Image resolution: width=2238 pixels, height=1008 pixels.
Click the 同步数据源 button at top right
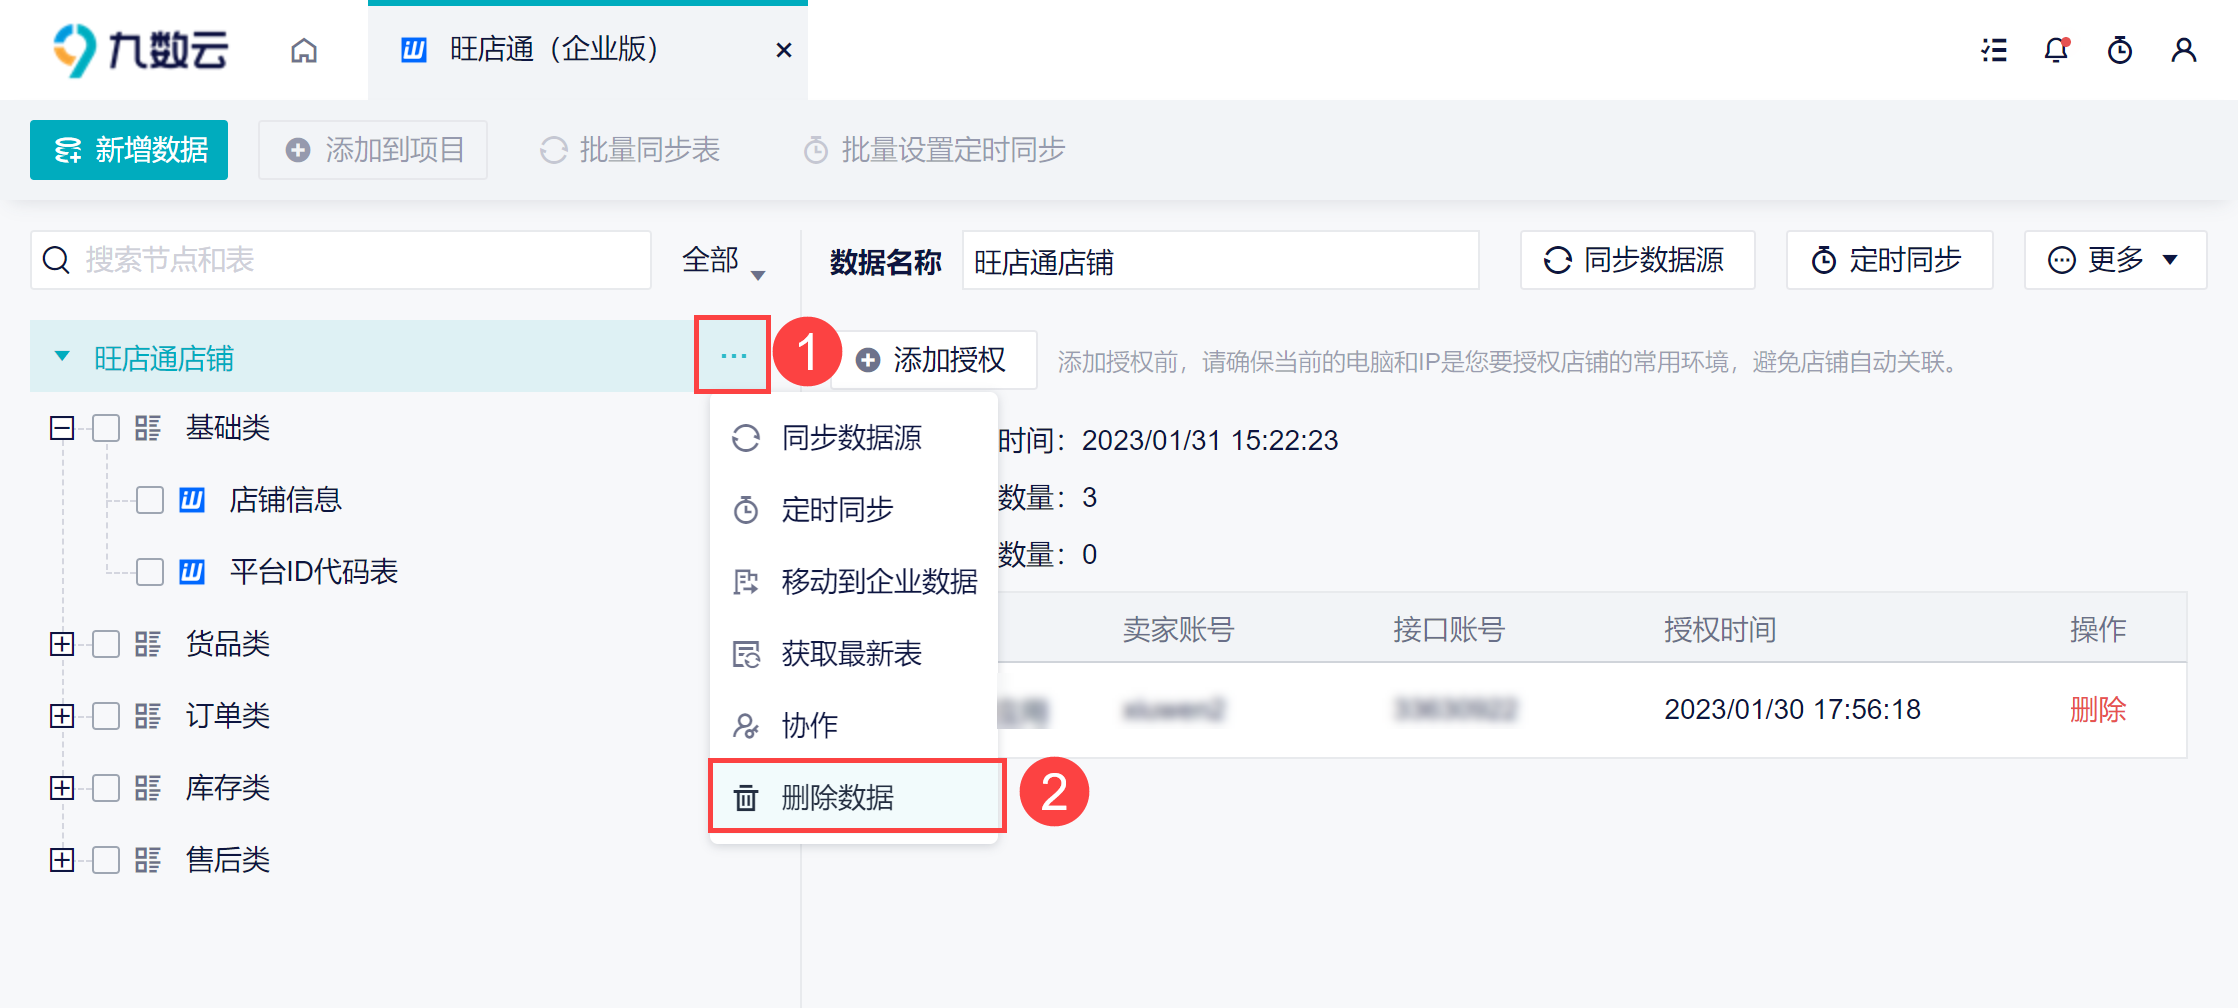tap(1637, 260)
